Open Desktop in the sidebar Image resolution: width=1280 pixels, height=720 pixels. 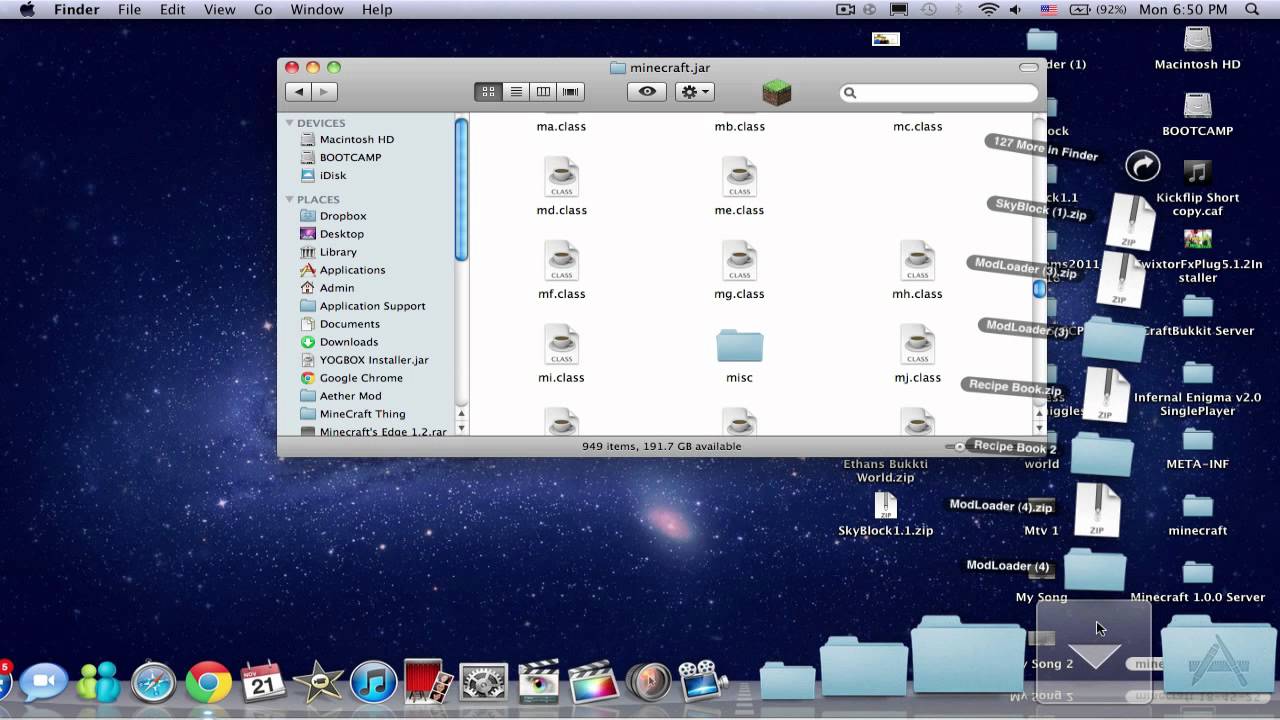pyautogui.click(x=341, y=234)
